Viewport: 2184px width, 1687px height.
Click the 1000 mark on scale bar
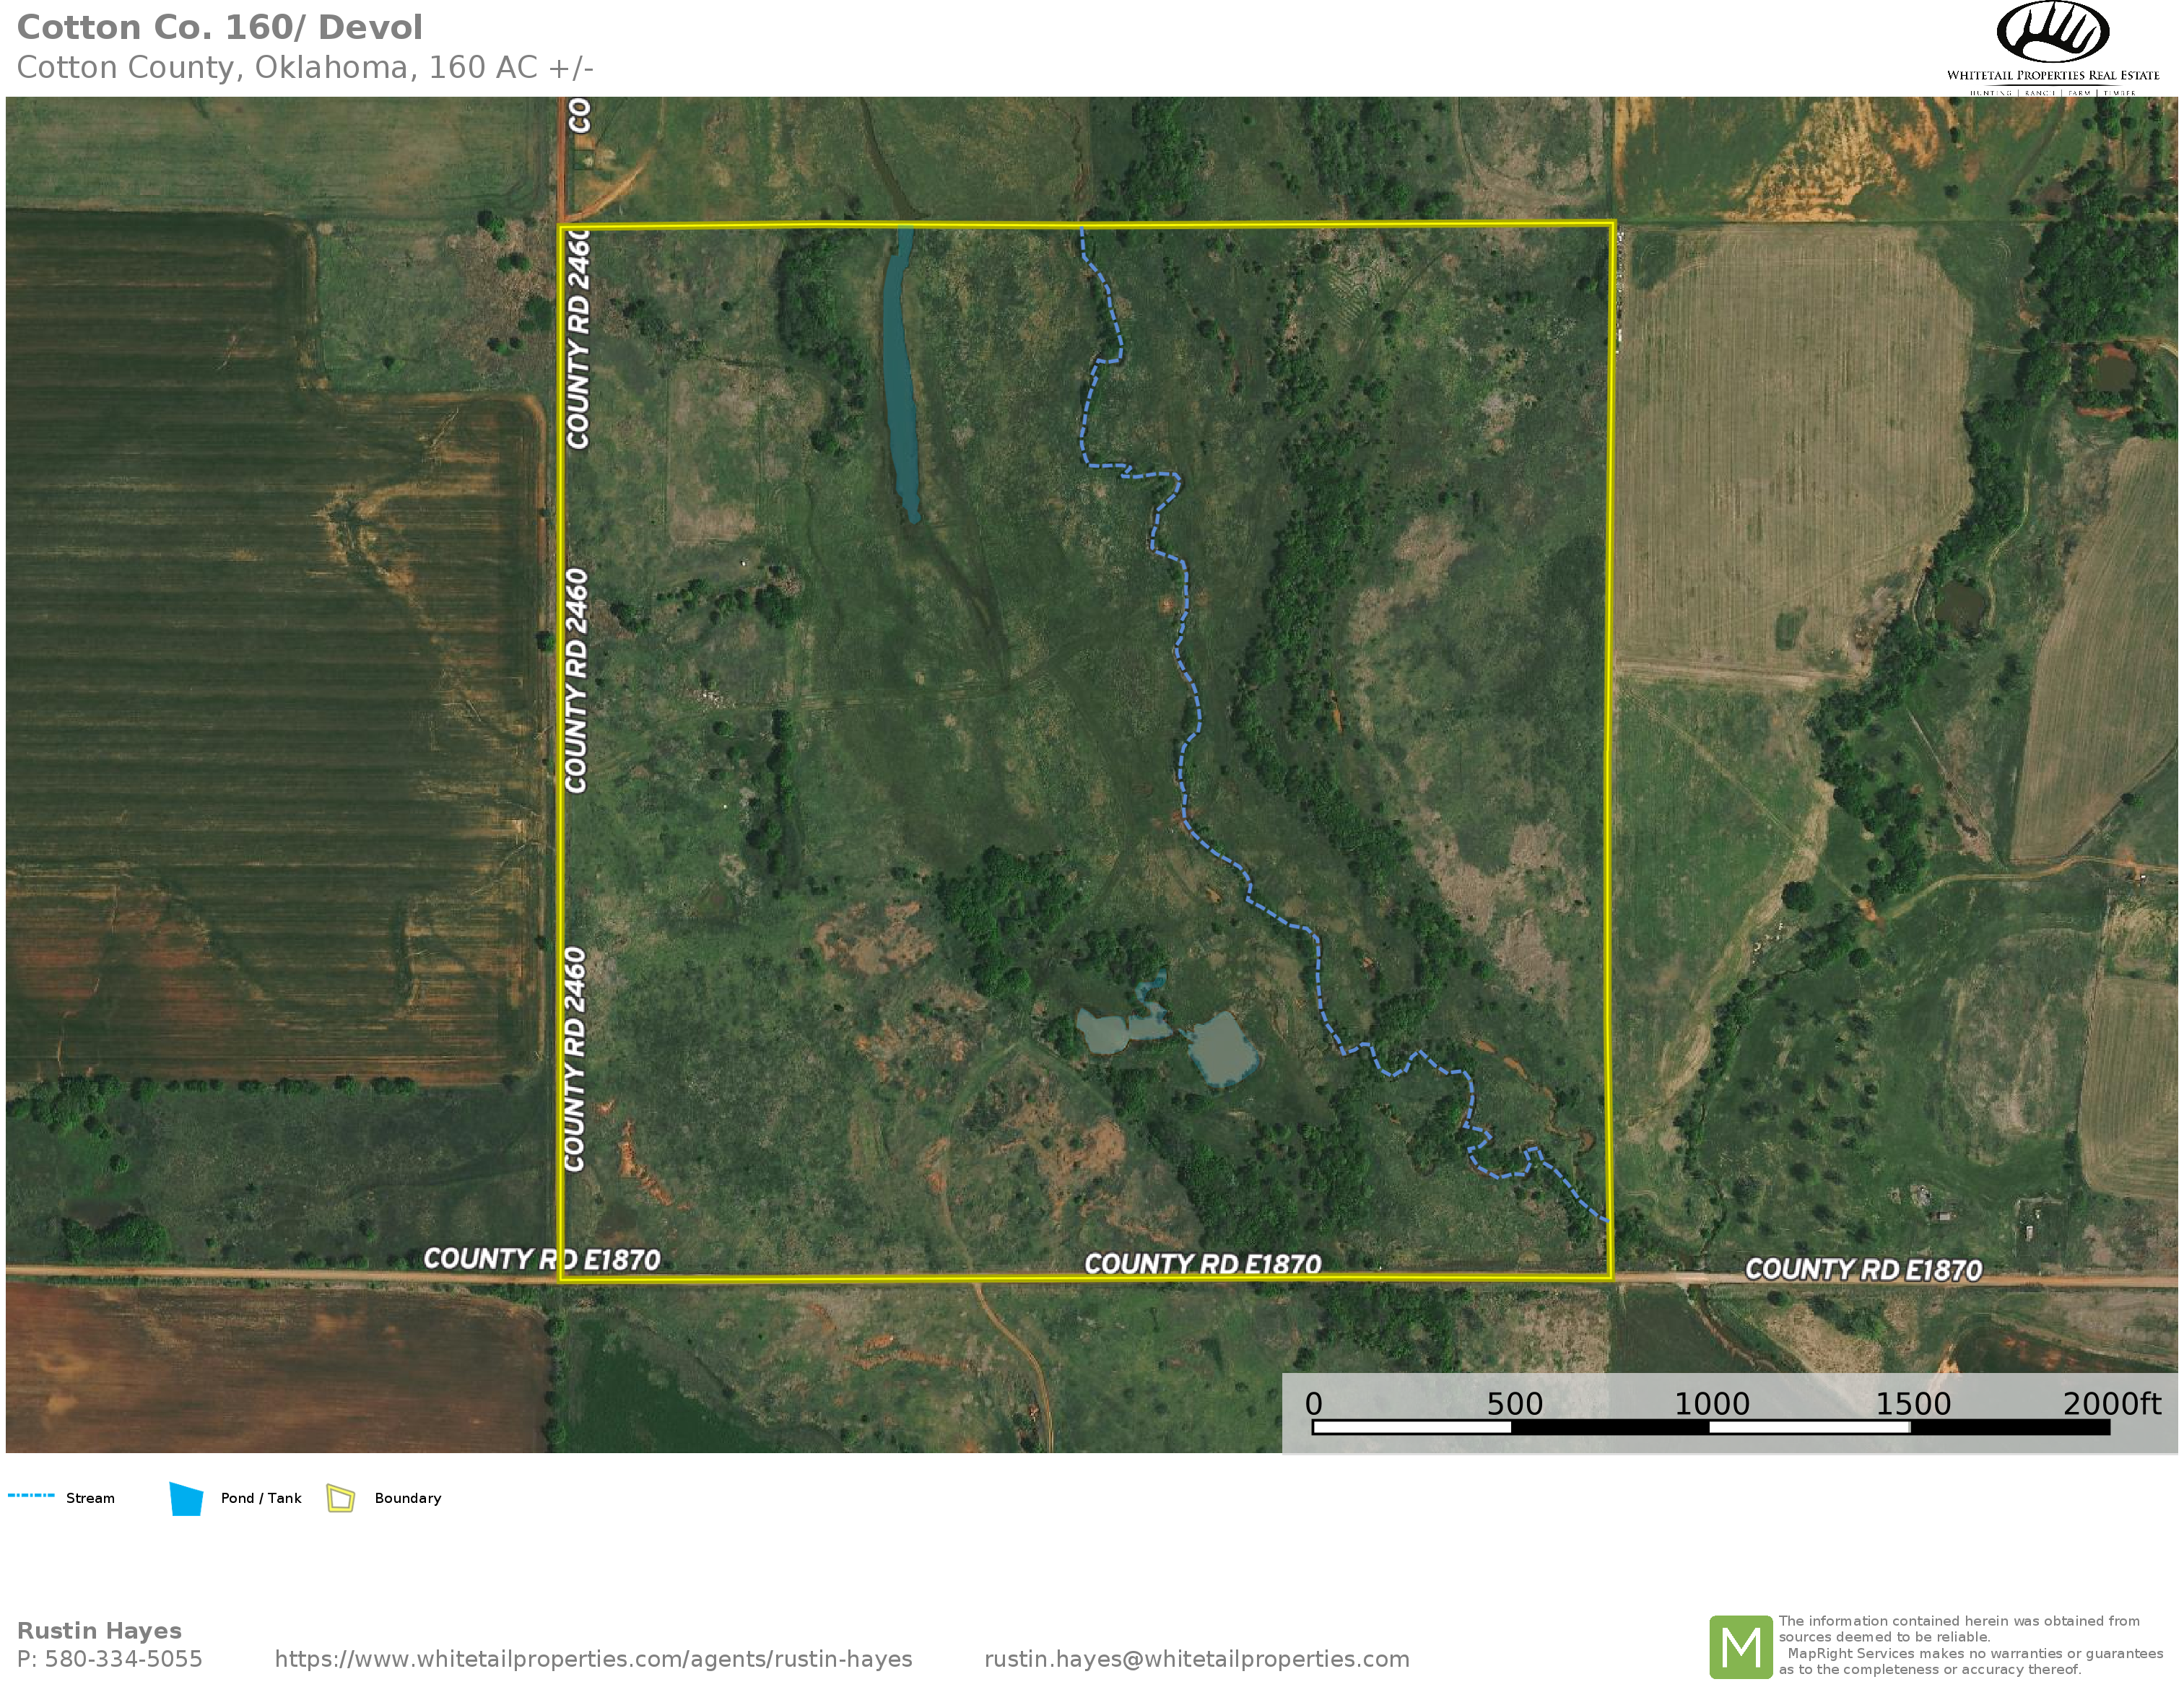[1711, 1404]
